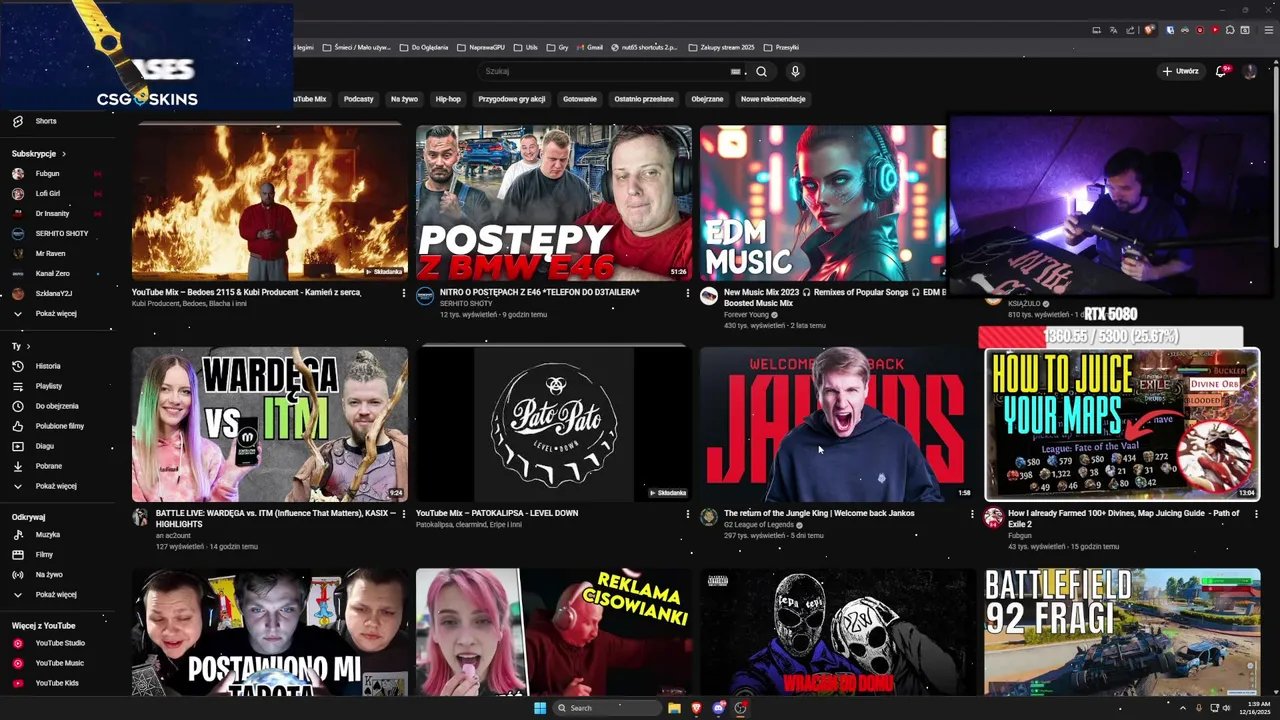Select the Obejrzane filter chip
This screenshot has width=1280, height=720.
pyautogui.click(x=707, y=99)
